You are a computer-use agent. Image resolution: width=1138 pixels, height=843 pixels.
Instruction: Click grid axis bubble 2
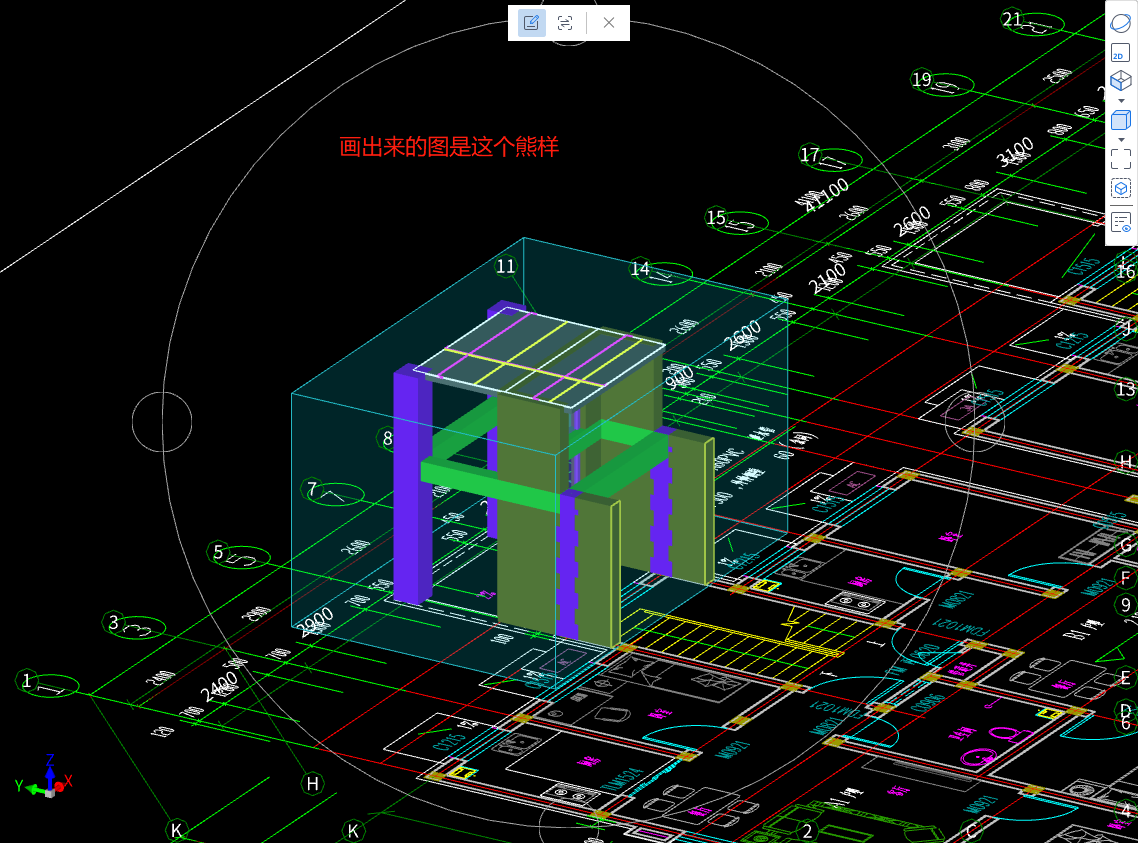point(807,831)
